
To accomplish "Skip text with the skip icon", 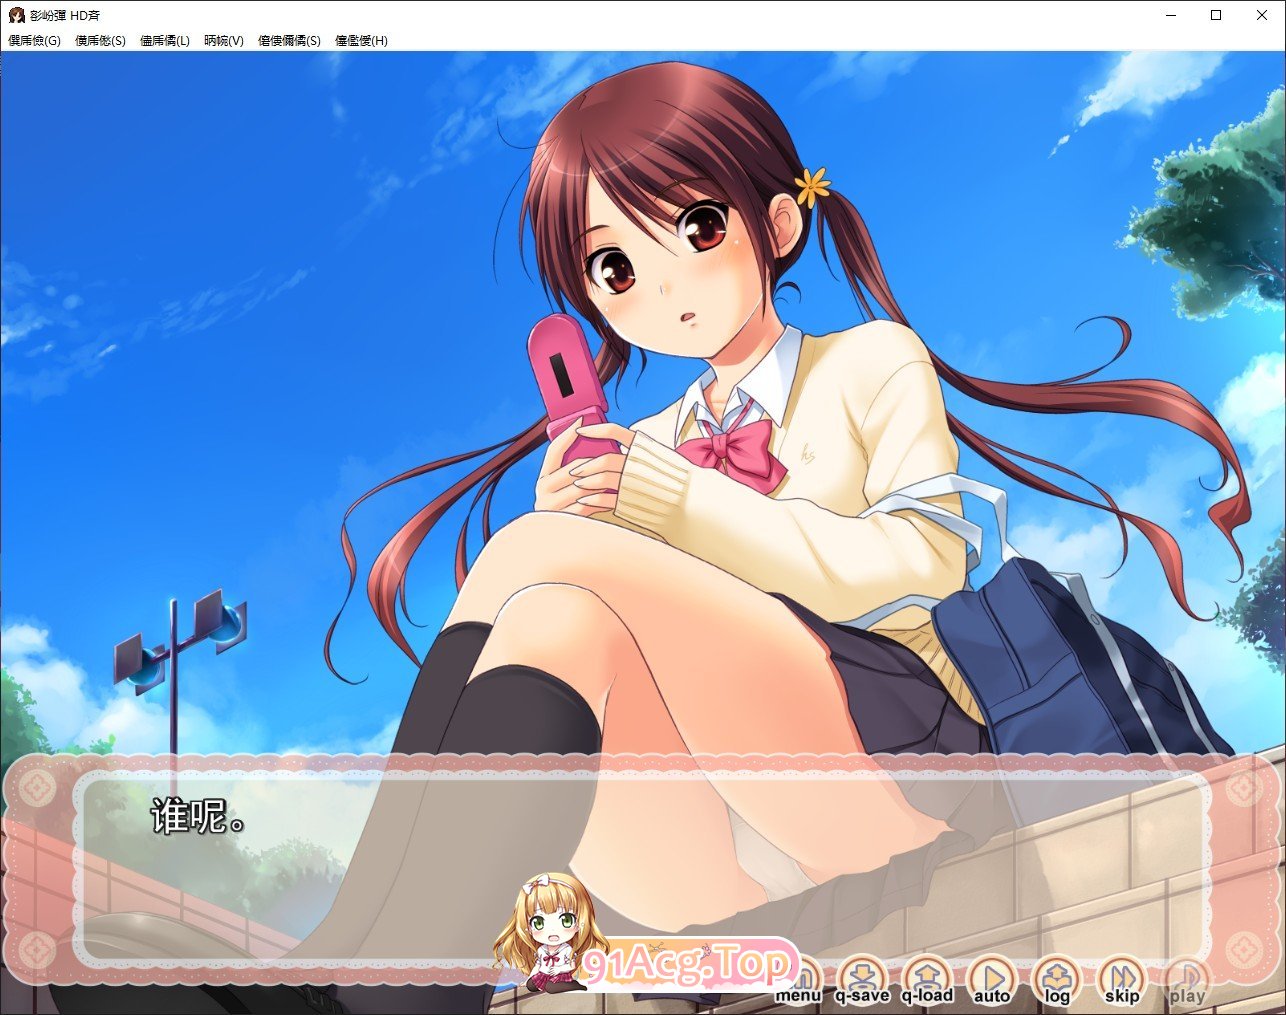I will [x=1122, y=980].
